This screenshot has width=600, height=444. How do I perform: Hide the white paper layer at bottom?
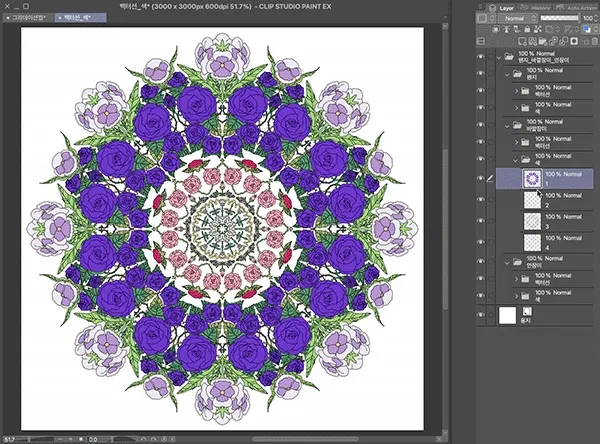[x=481, y=314]
